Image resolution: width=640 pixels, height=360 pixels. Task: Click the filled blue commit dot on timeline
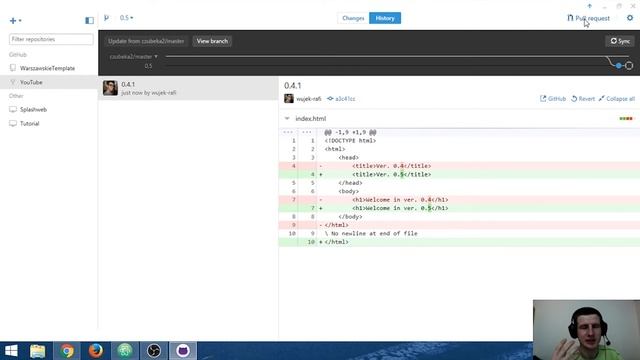(x=619, y=66)
